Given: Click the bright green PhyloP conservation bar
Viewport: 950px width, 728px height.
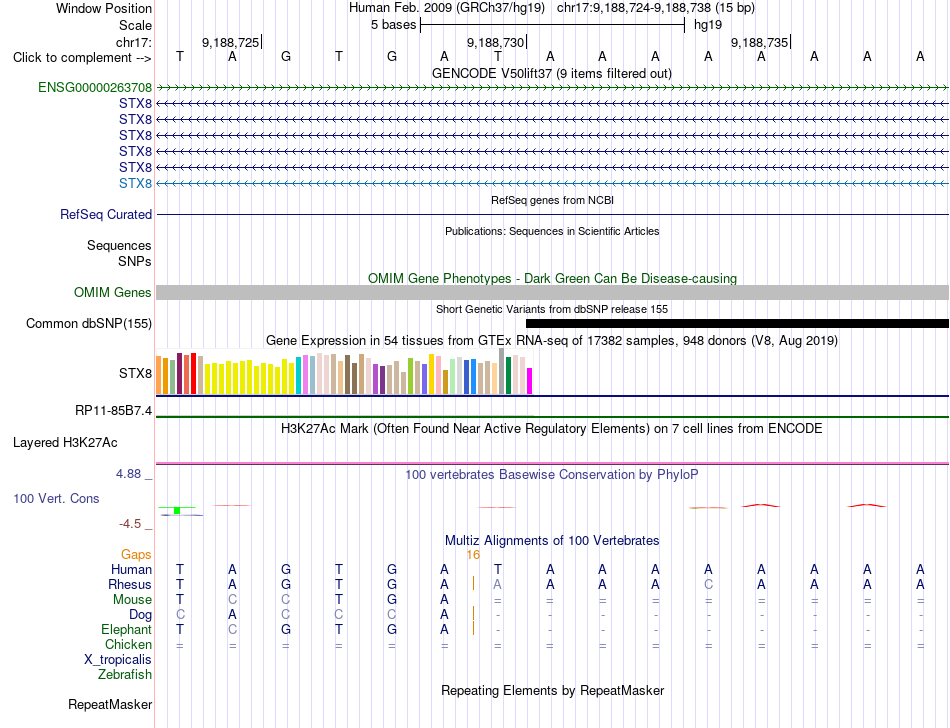Looking at the screenshot, I should [x=177, y=511].
